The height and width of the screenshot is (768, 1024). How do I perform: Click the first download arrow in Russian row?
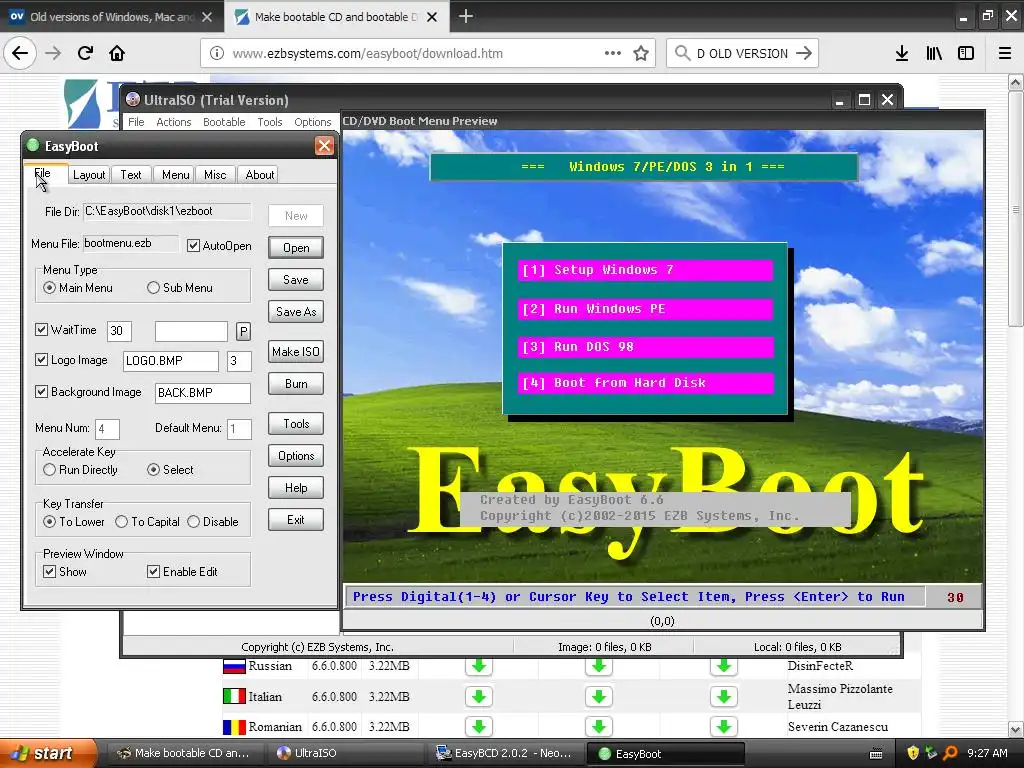(x=479, y=665)
